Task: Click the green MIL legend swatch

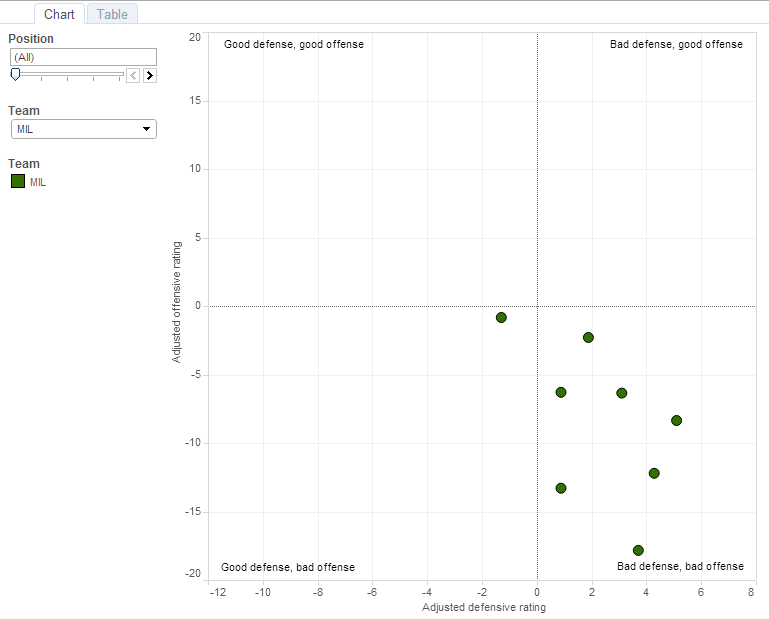Action: click(18, 182)
